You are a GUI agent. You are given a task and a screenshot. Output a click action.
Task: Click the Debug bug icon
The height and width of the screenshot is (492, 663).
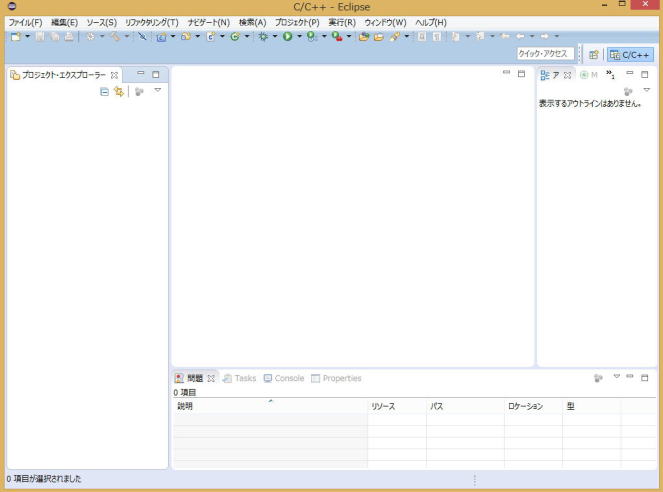[x=263, y=37]
